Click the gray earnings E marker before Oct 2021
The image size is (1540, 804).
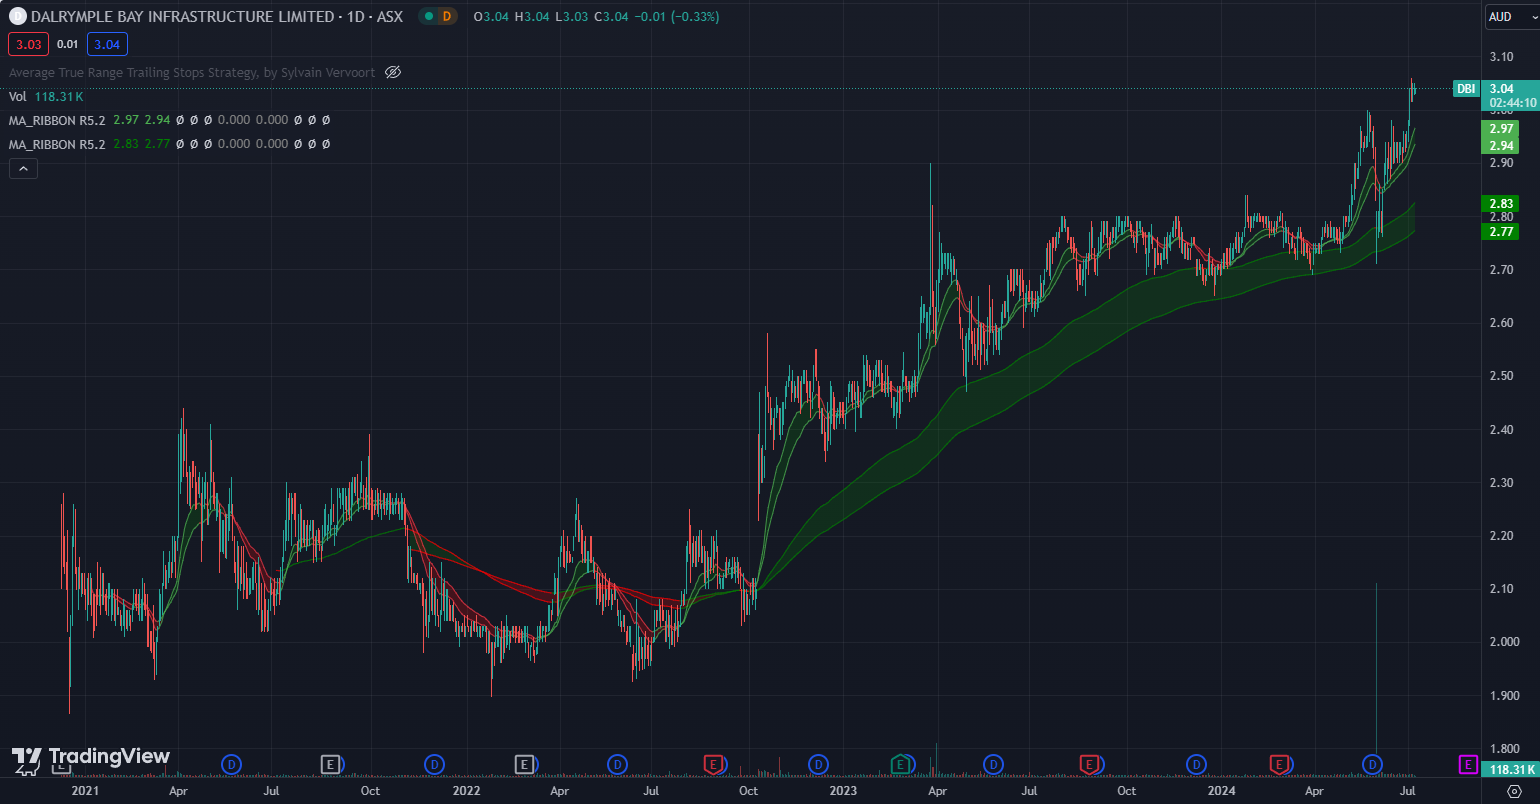(x=330, y=764)
